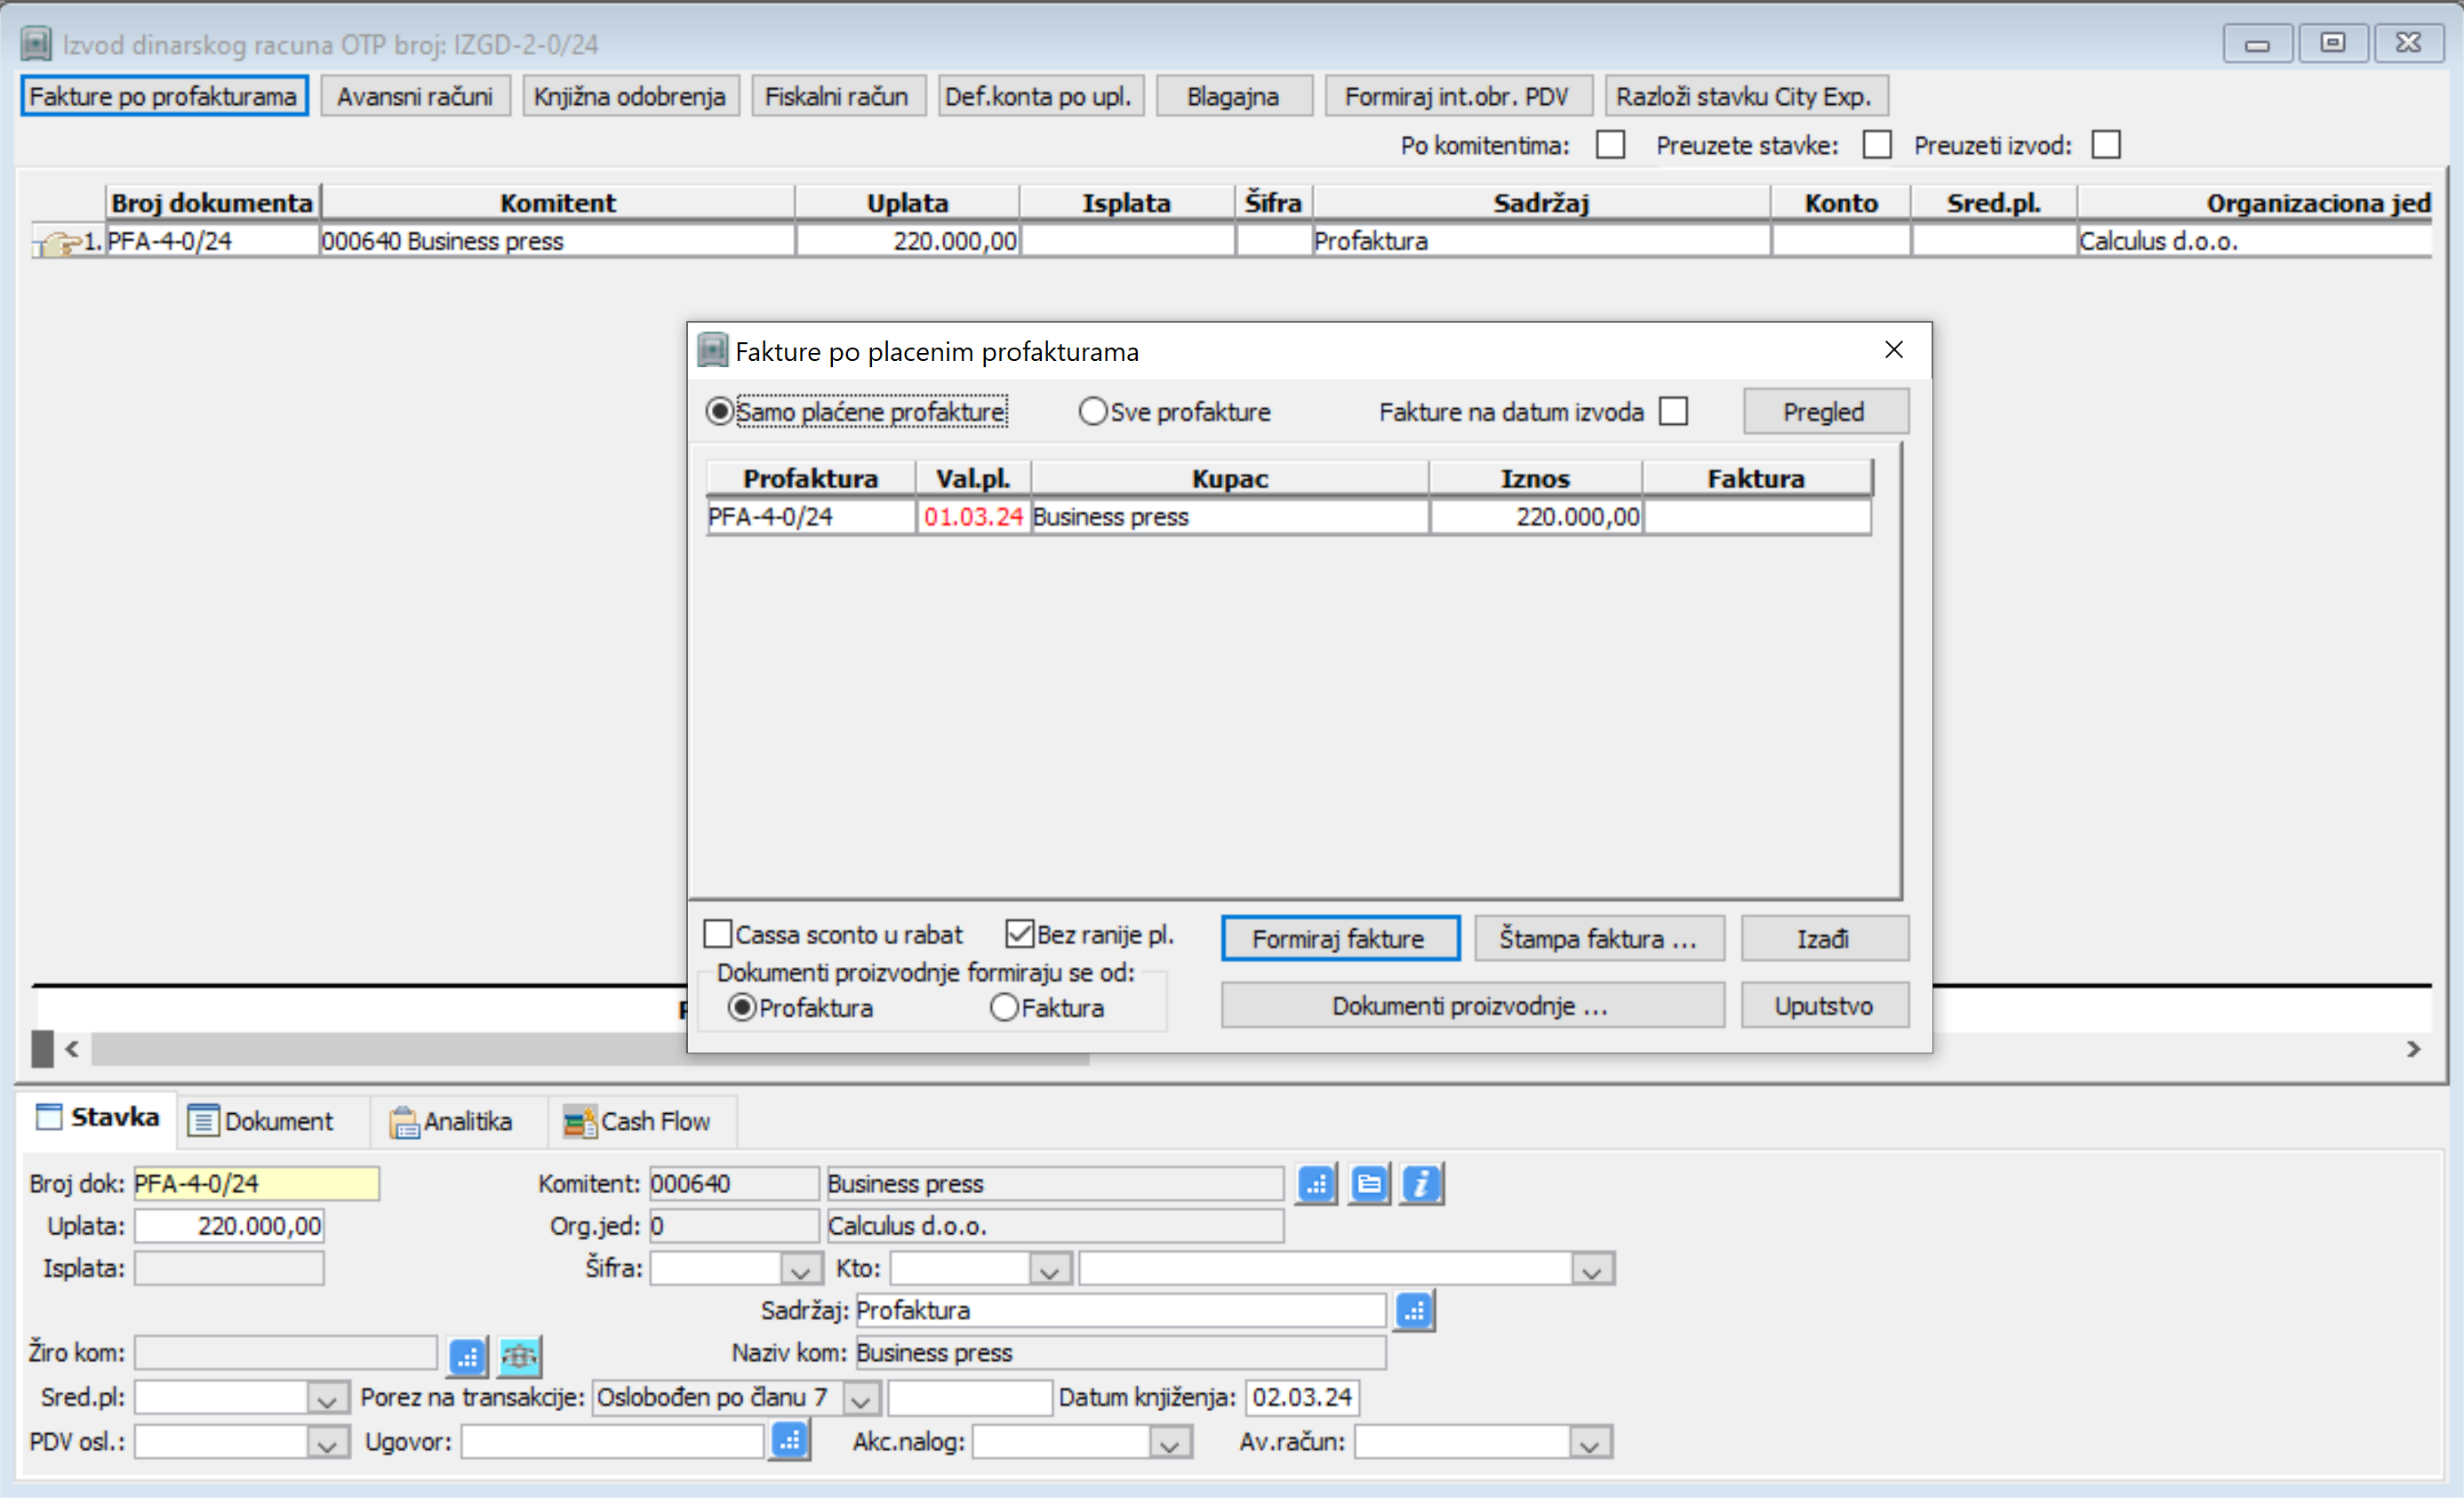Click the Komitent info icon
Viewport: 2464px width, 1498px height.
coord(1420,1184)
